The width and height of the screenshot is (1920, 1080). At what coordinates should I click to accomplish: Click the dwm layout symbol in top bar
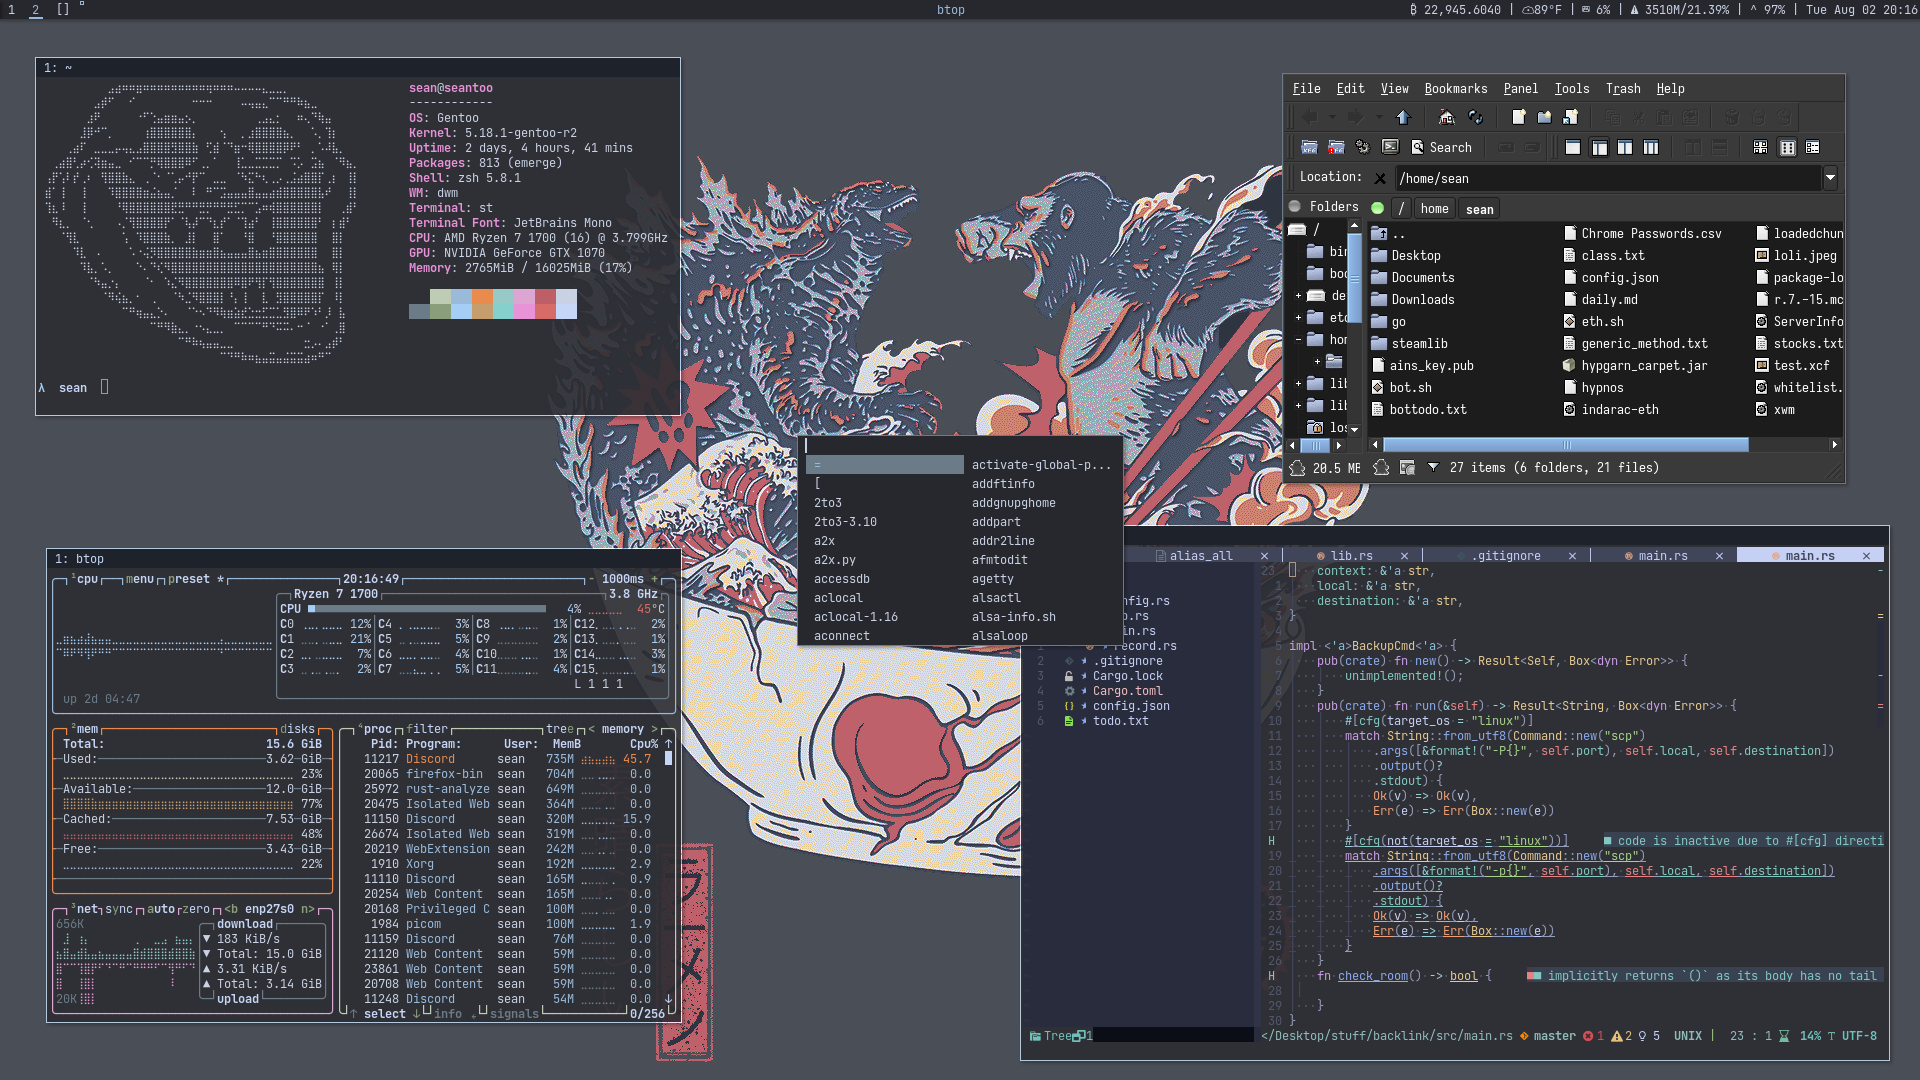pyautogui.click(x=63, y=9)
